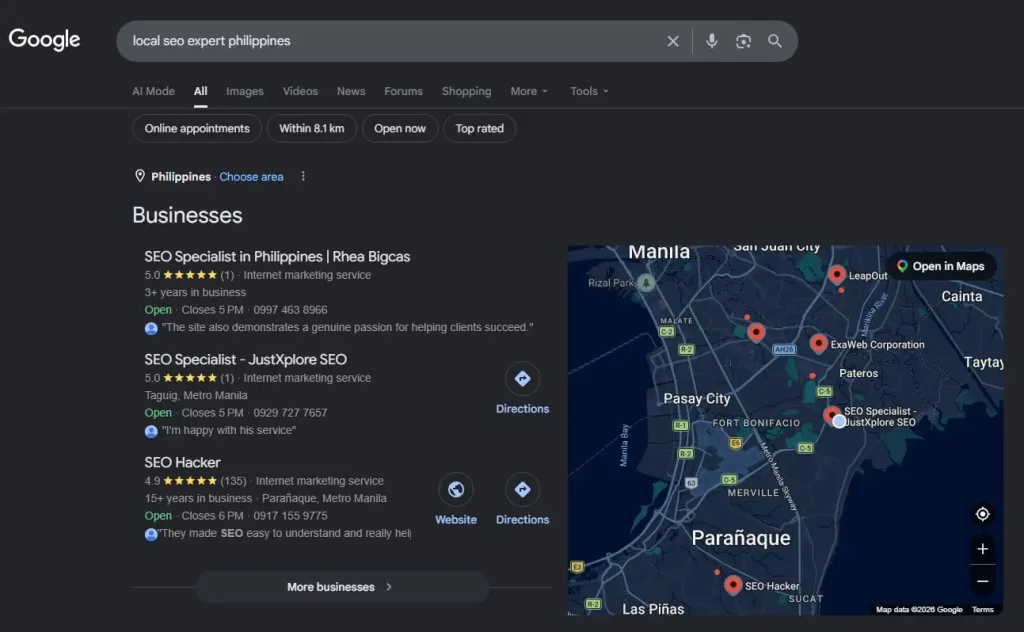Click the More businesses button

(x=342, y=587)
